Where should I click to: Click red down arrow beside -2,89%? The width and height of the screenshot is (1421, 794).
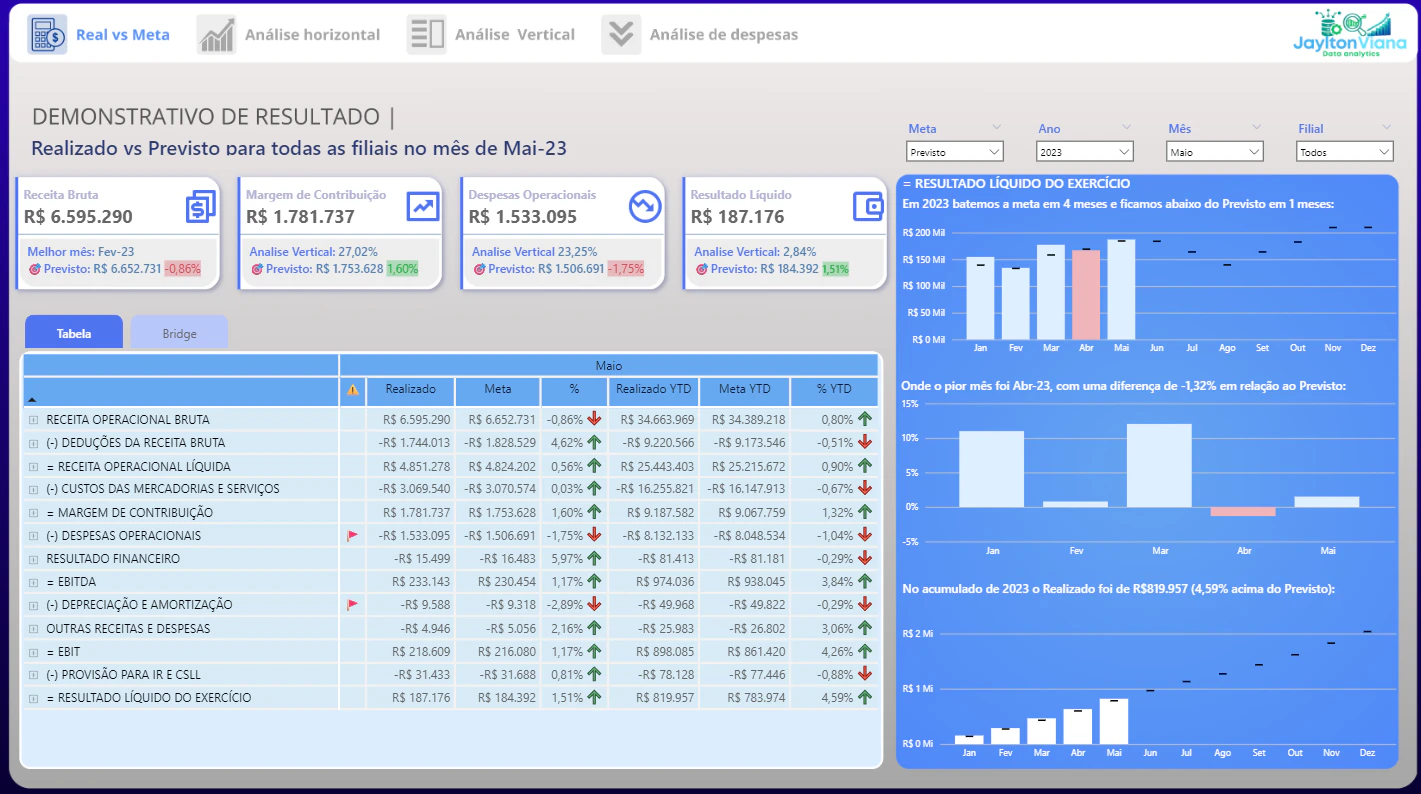click(594, 605)
